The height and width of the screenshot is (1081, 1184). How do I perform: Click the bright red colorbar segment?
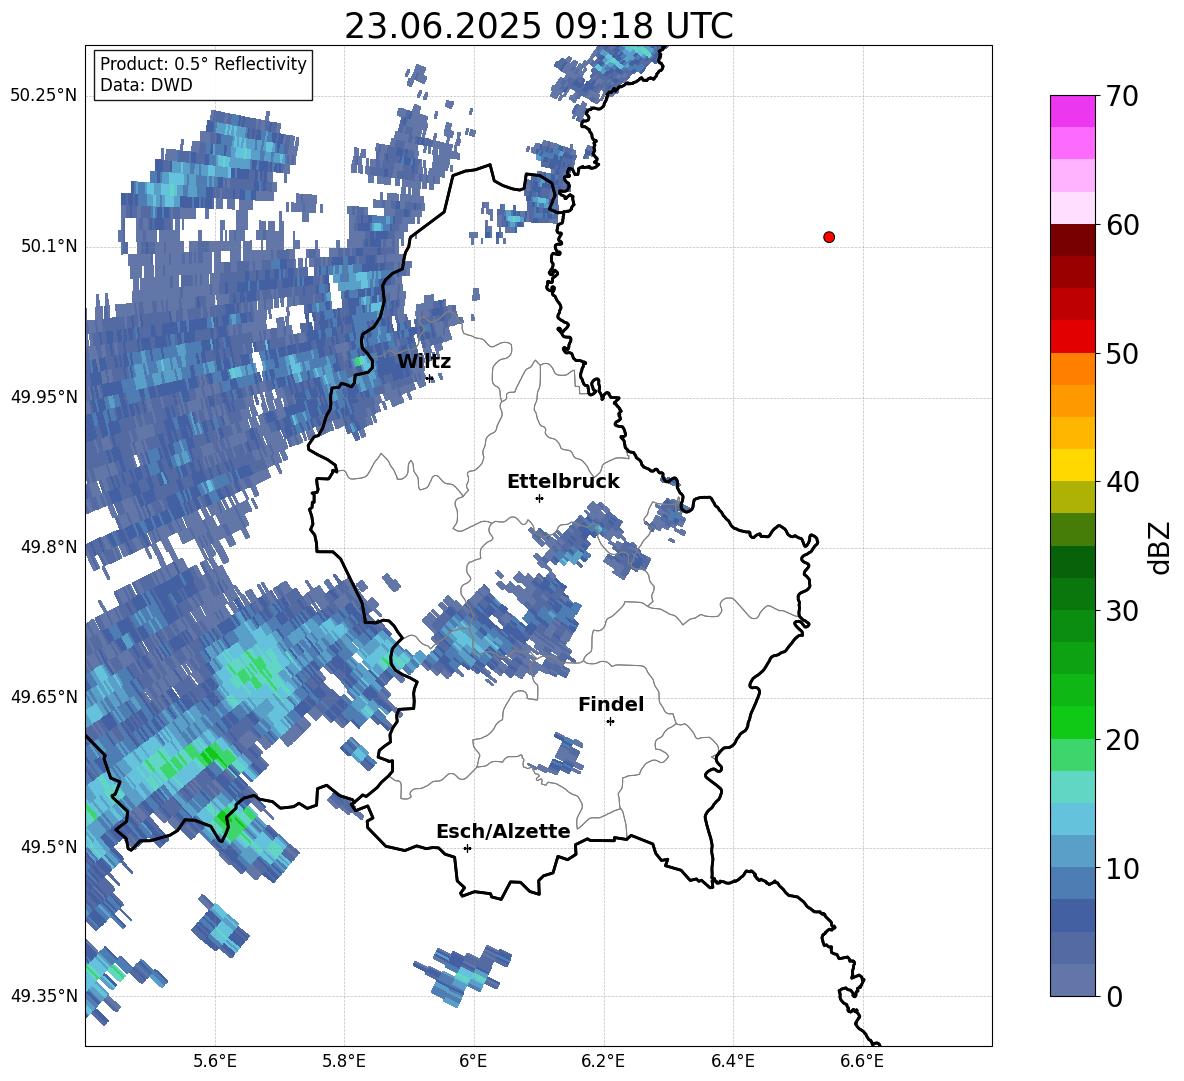[x=1073, y=337]
